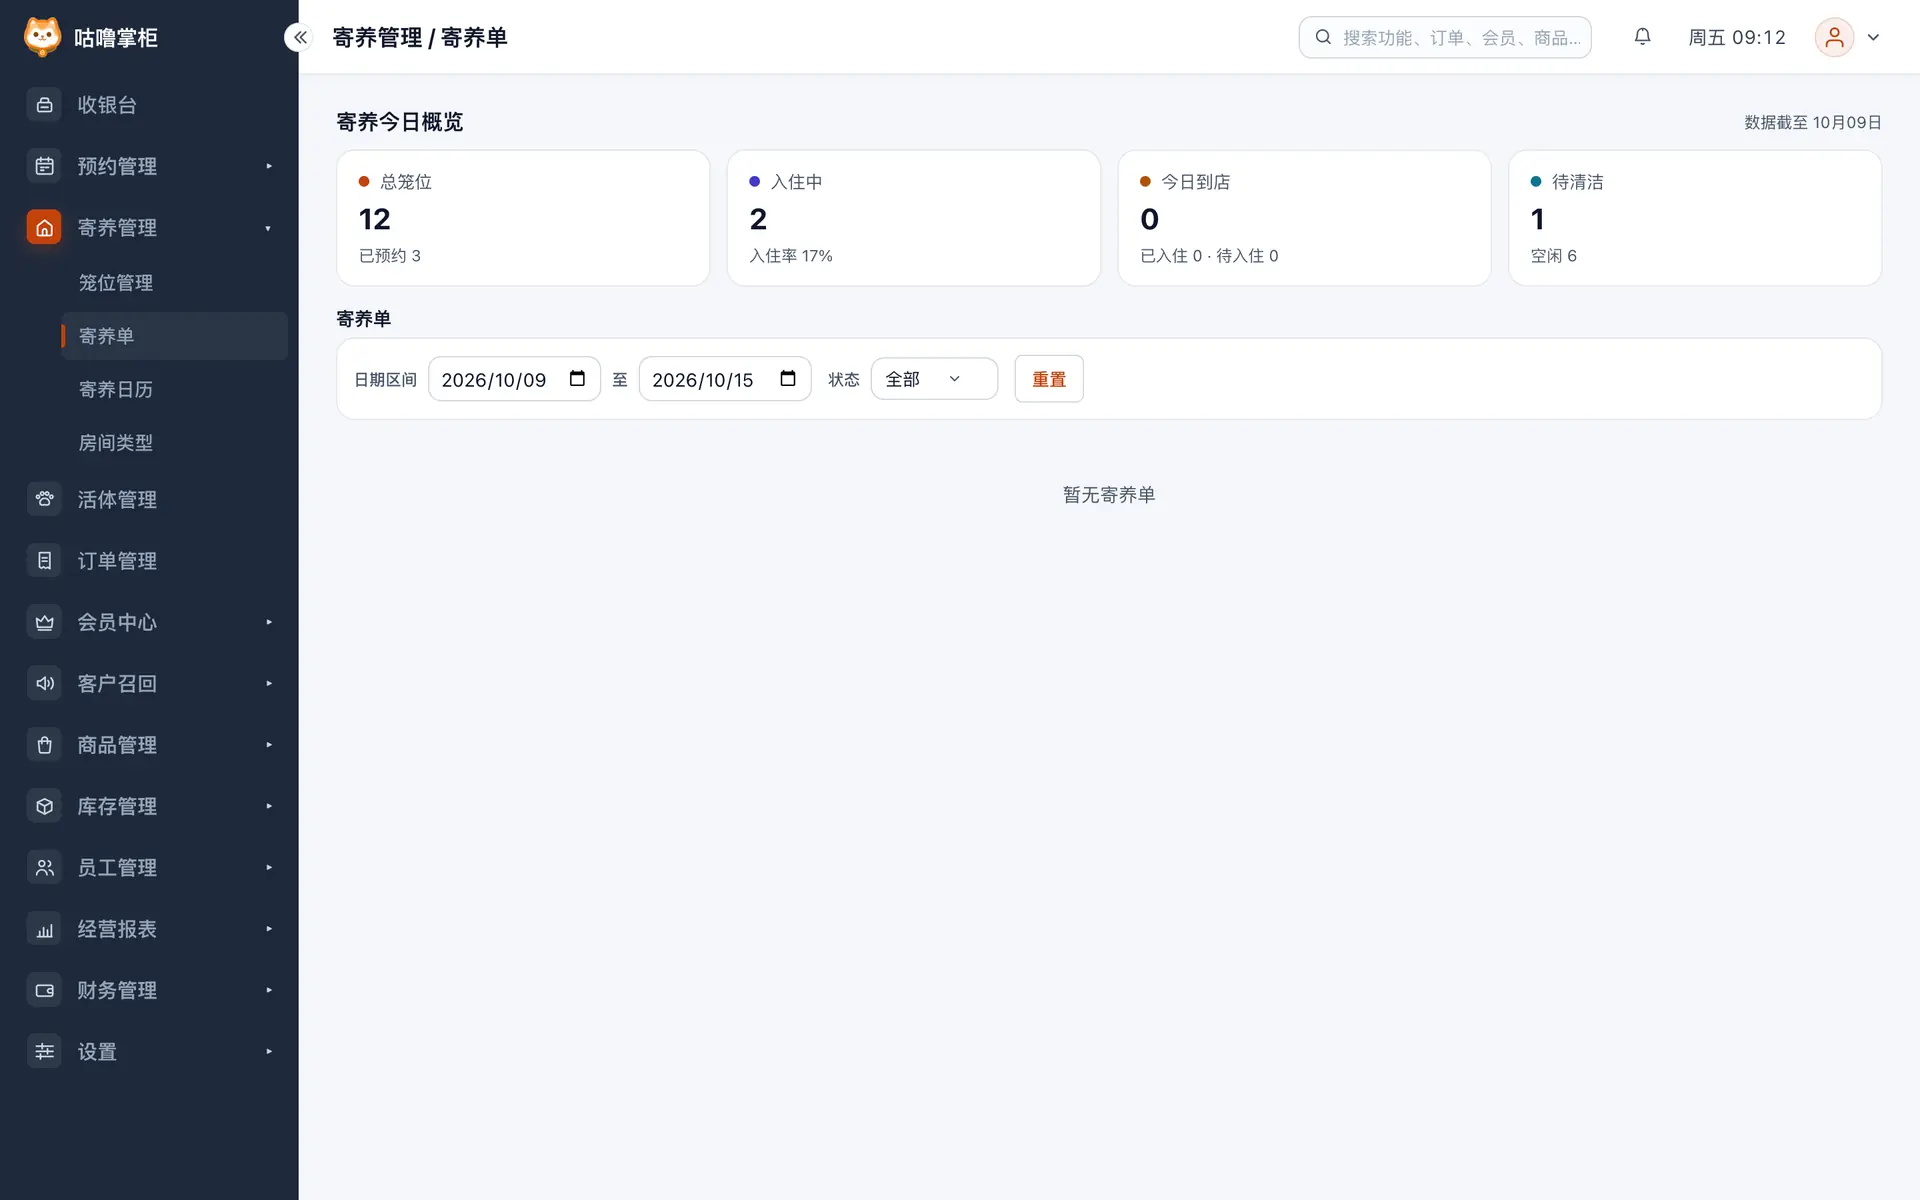Click the orange 寄养管理 house icon

point(44,228)
